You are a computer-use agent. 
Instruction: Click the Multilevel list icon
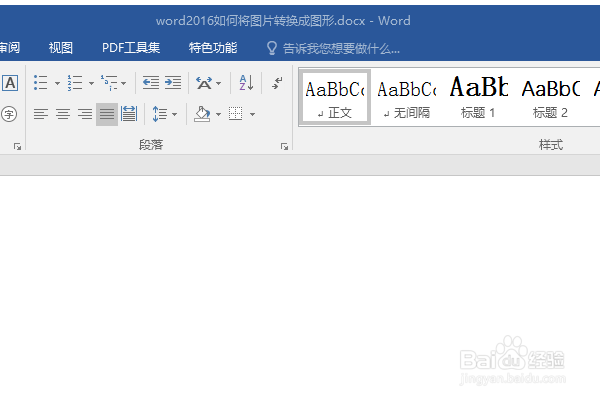tap(109, 83)
